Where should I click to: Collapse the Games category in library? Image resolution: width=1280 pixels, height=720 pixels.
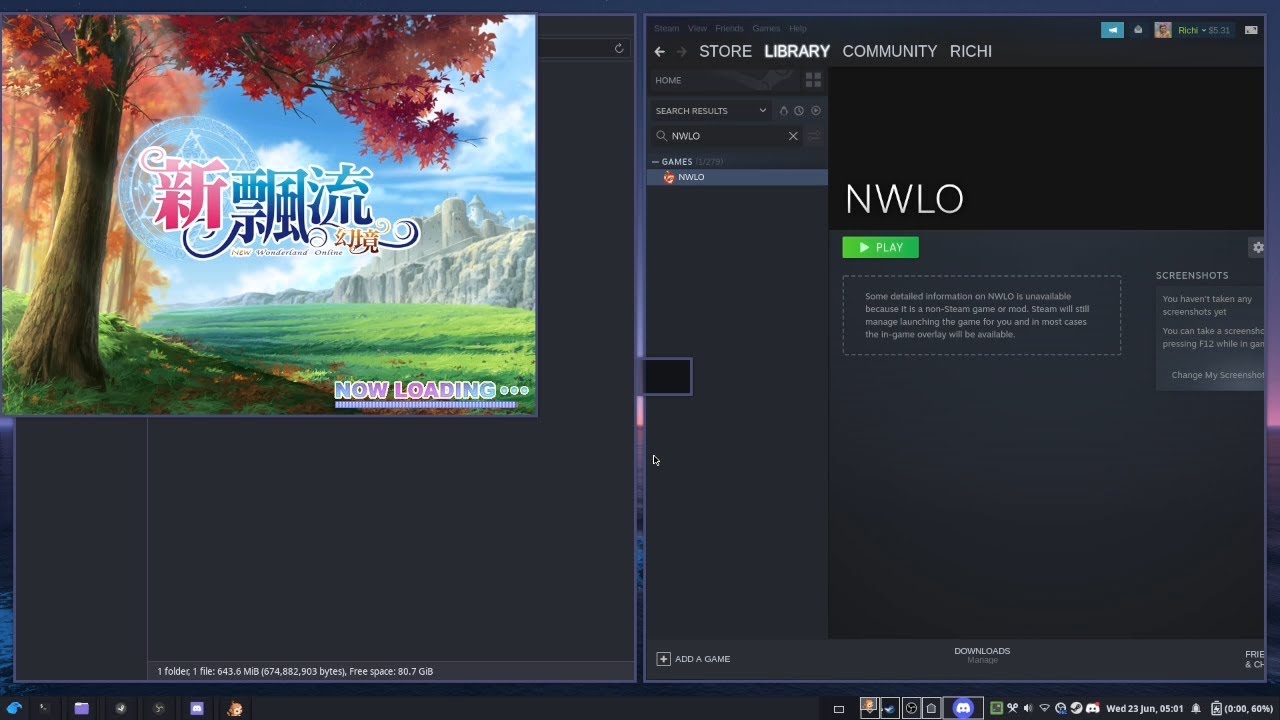pos(656,162)
